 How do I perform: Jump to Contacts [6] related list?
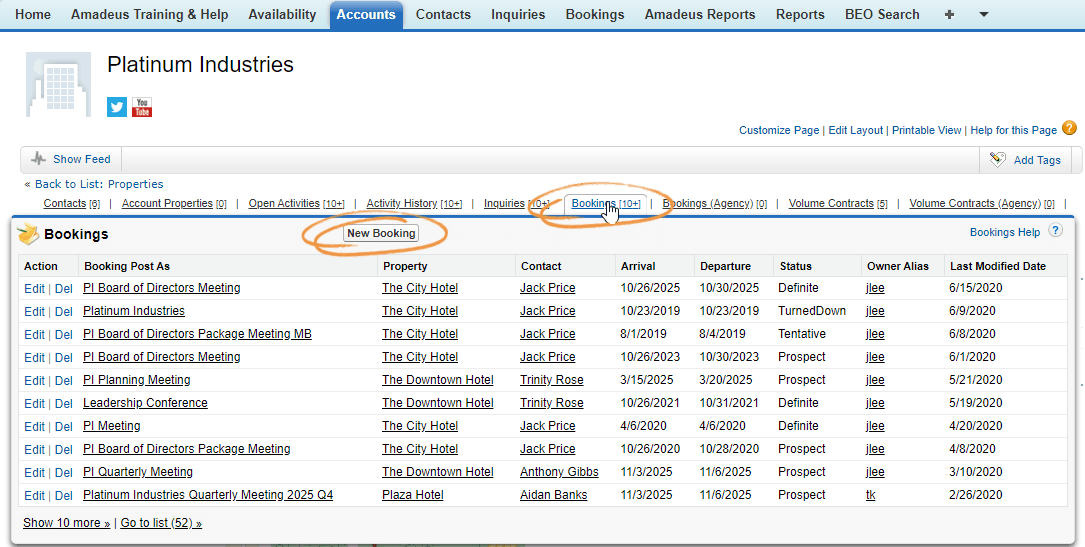coord(72,203)
